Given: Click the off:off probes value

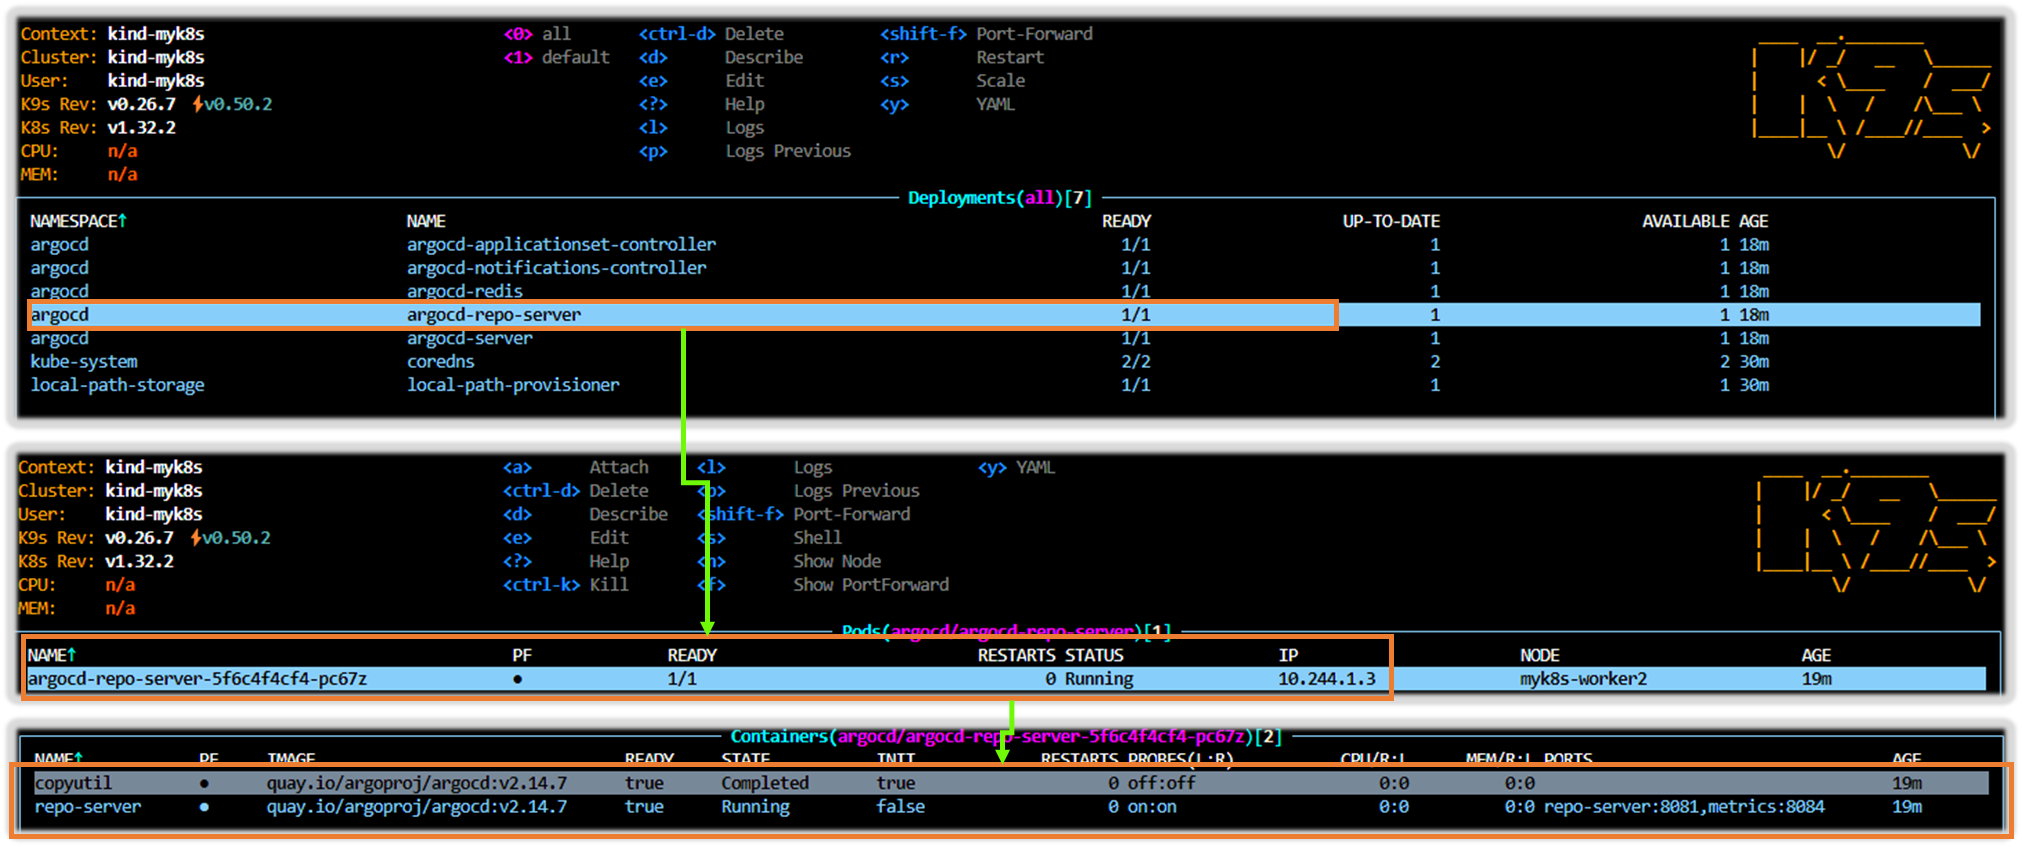Looking at the screenshot, I should (x=1161, y=783).
